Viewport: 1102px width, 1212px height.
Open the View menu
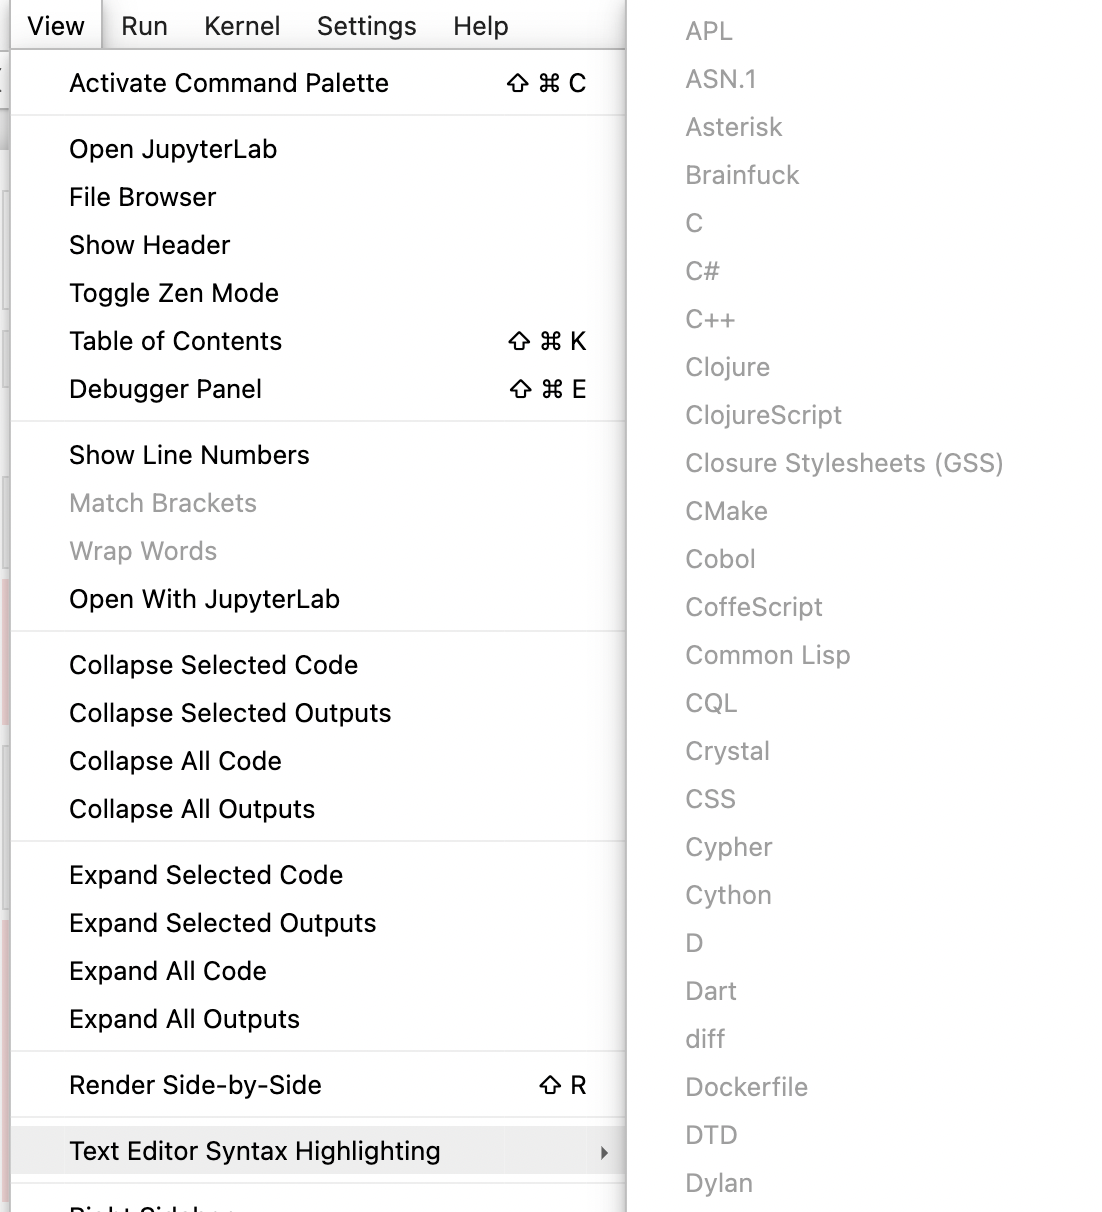56,26
